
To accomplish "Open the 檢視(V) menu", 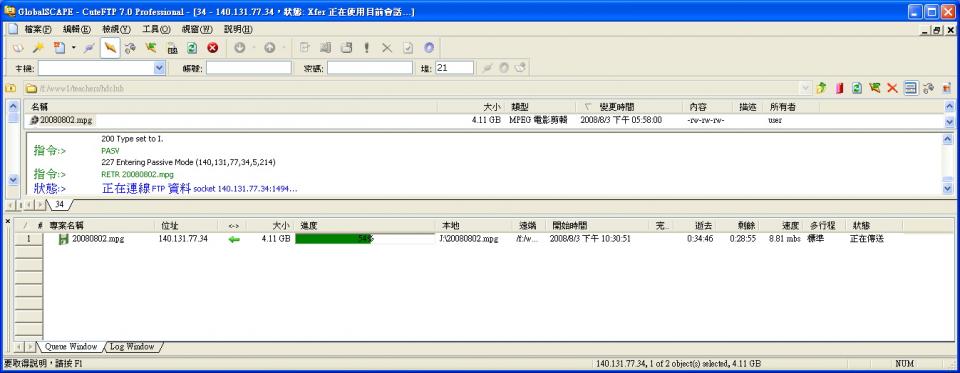I will point(116,29).
